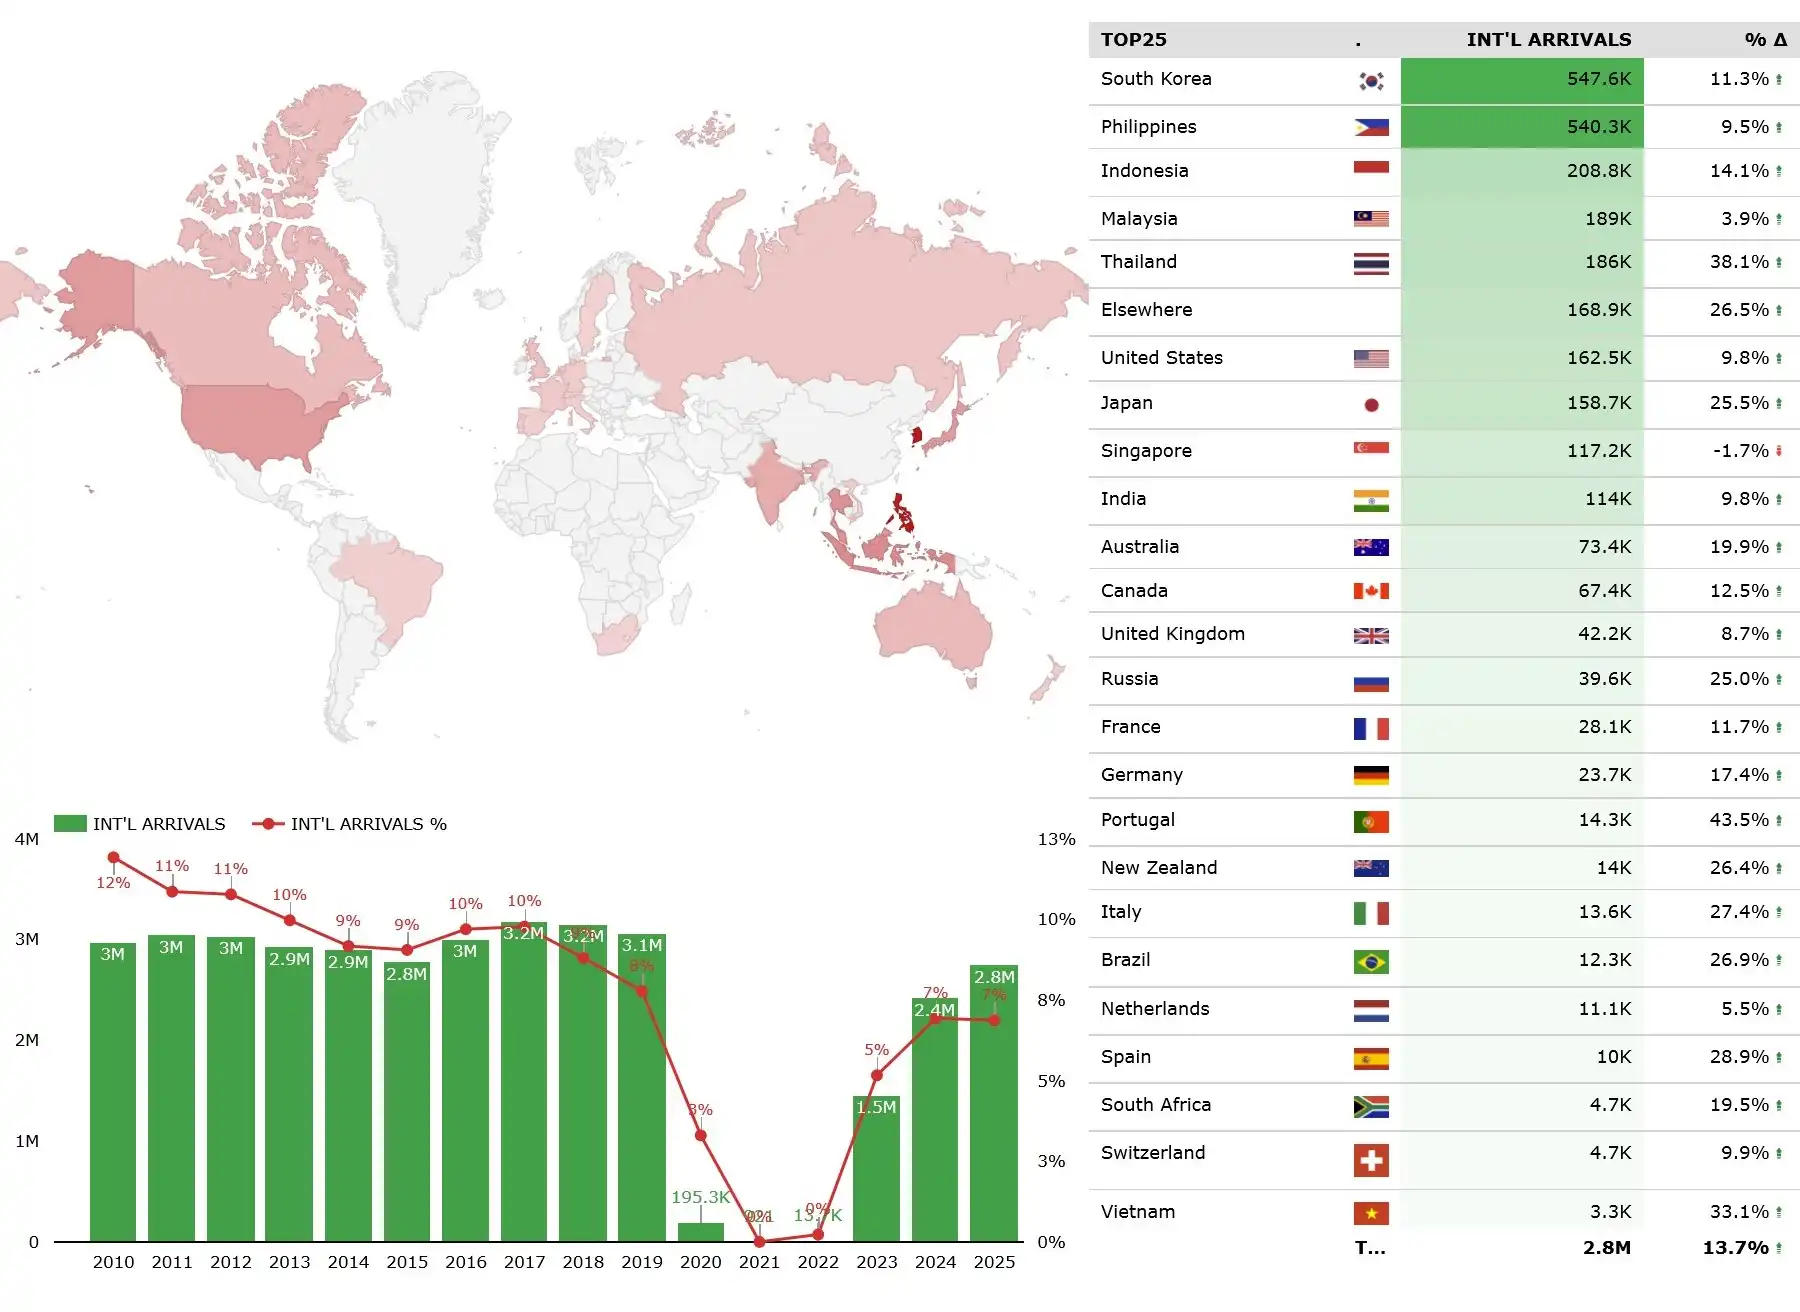The height and width of the screenshot is (1312, 1800).
Task: Click the Canada row name
Action: [x=1134, y=590]
